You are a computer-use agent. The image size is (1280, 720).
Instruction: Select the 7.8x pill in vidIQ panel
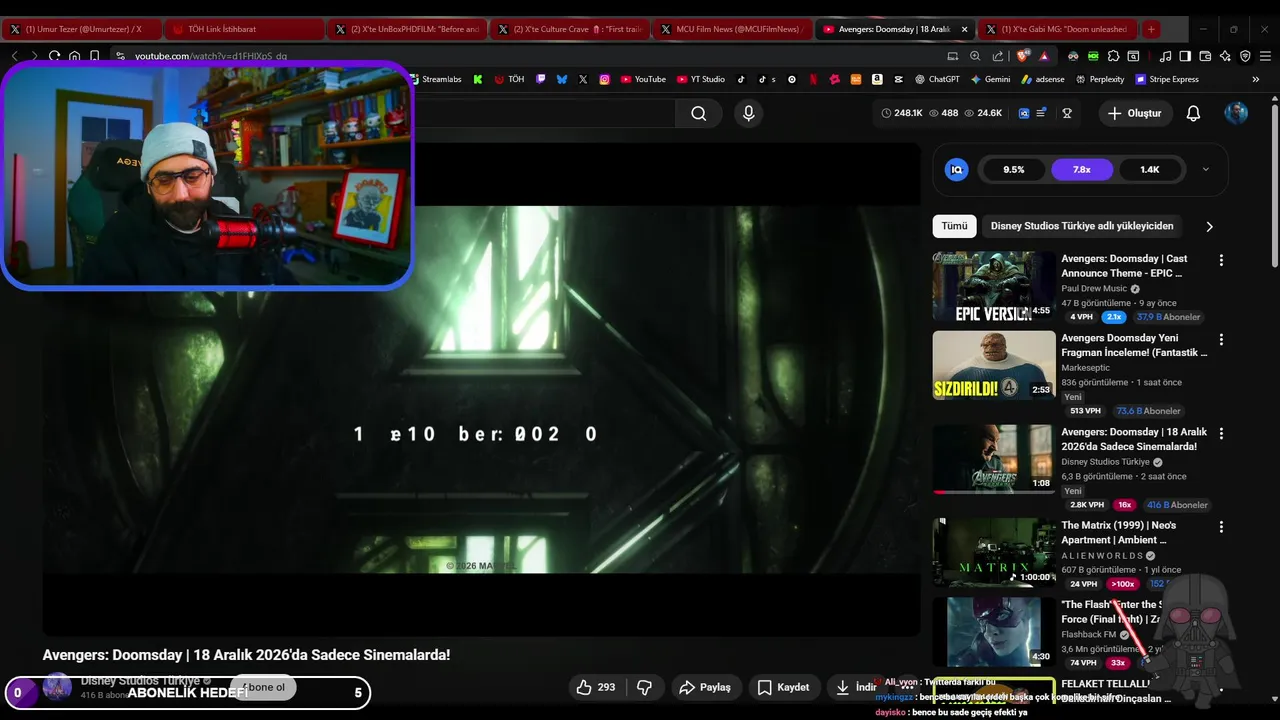pos(1082,170)
